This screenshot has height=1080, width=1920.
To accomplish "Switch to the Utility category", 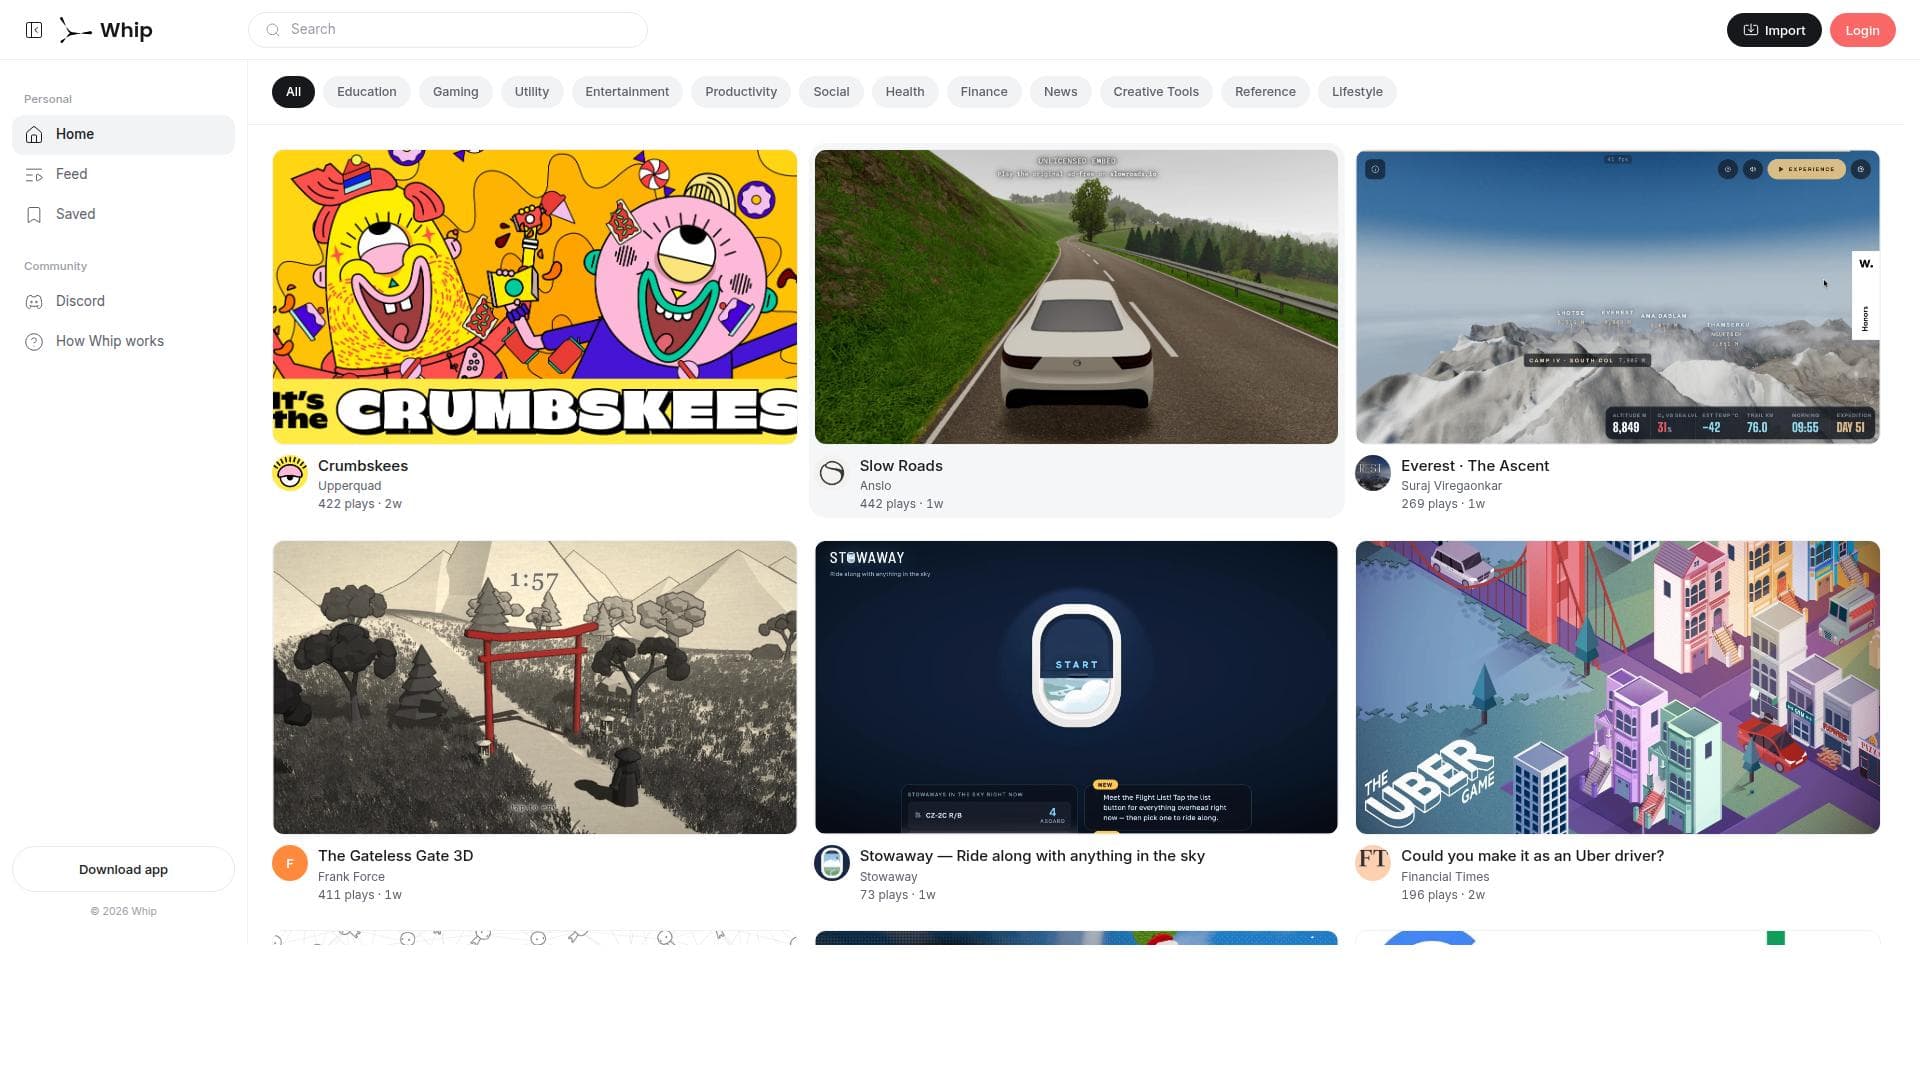I will 532,92.
